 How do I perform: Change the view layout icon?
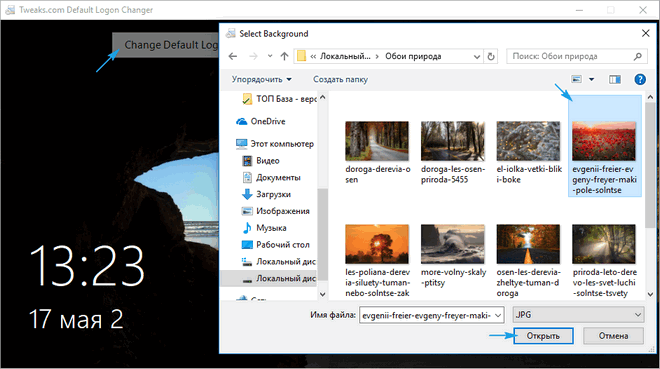(x=576, y=79)
